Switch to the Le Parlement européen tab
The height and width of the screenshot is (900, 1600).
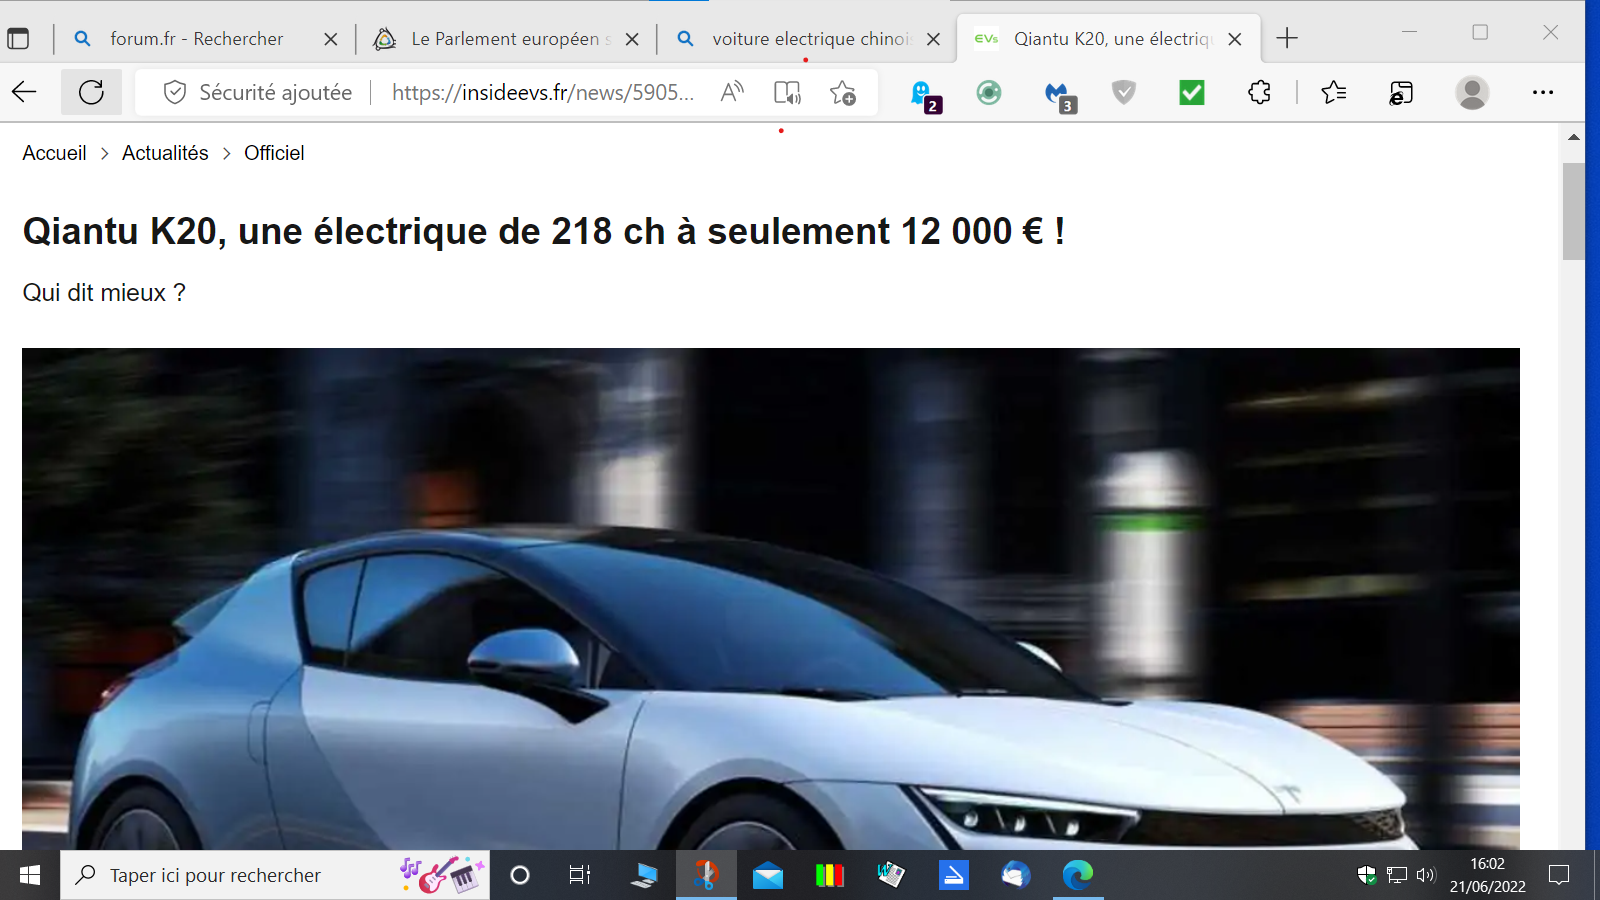coord(504,38)
